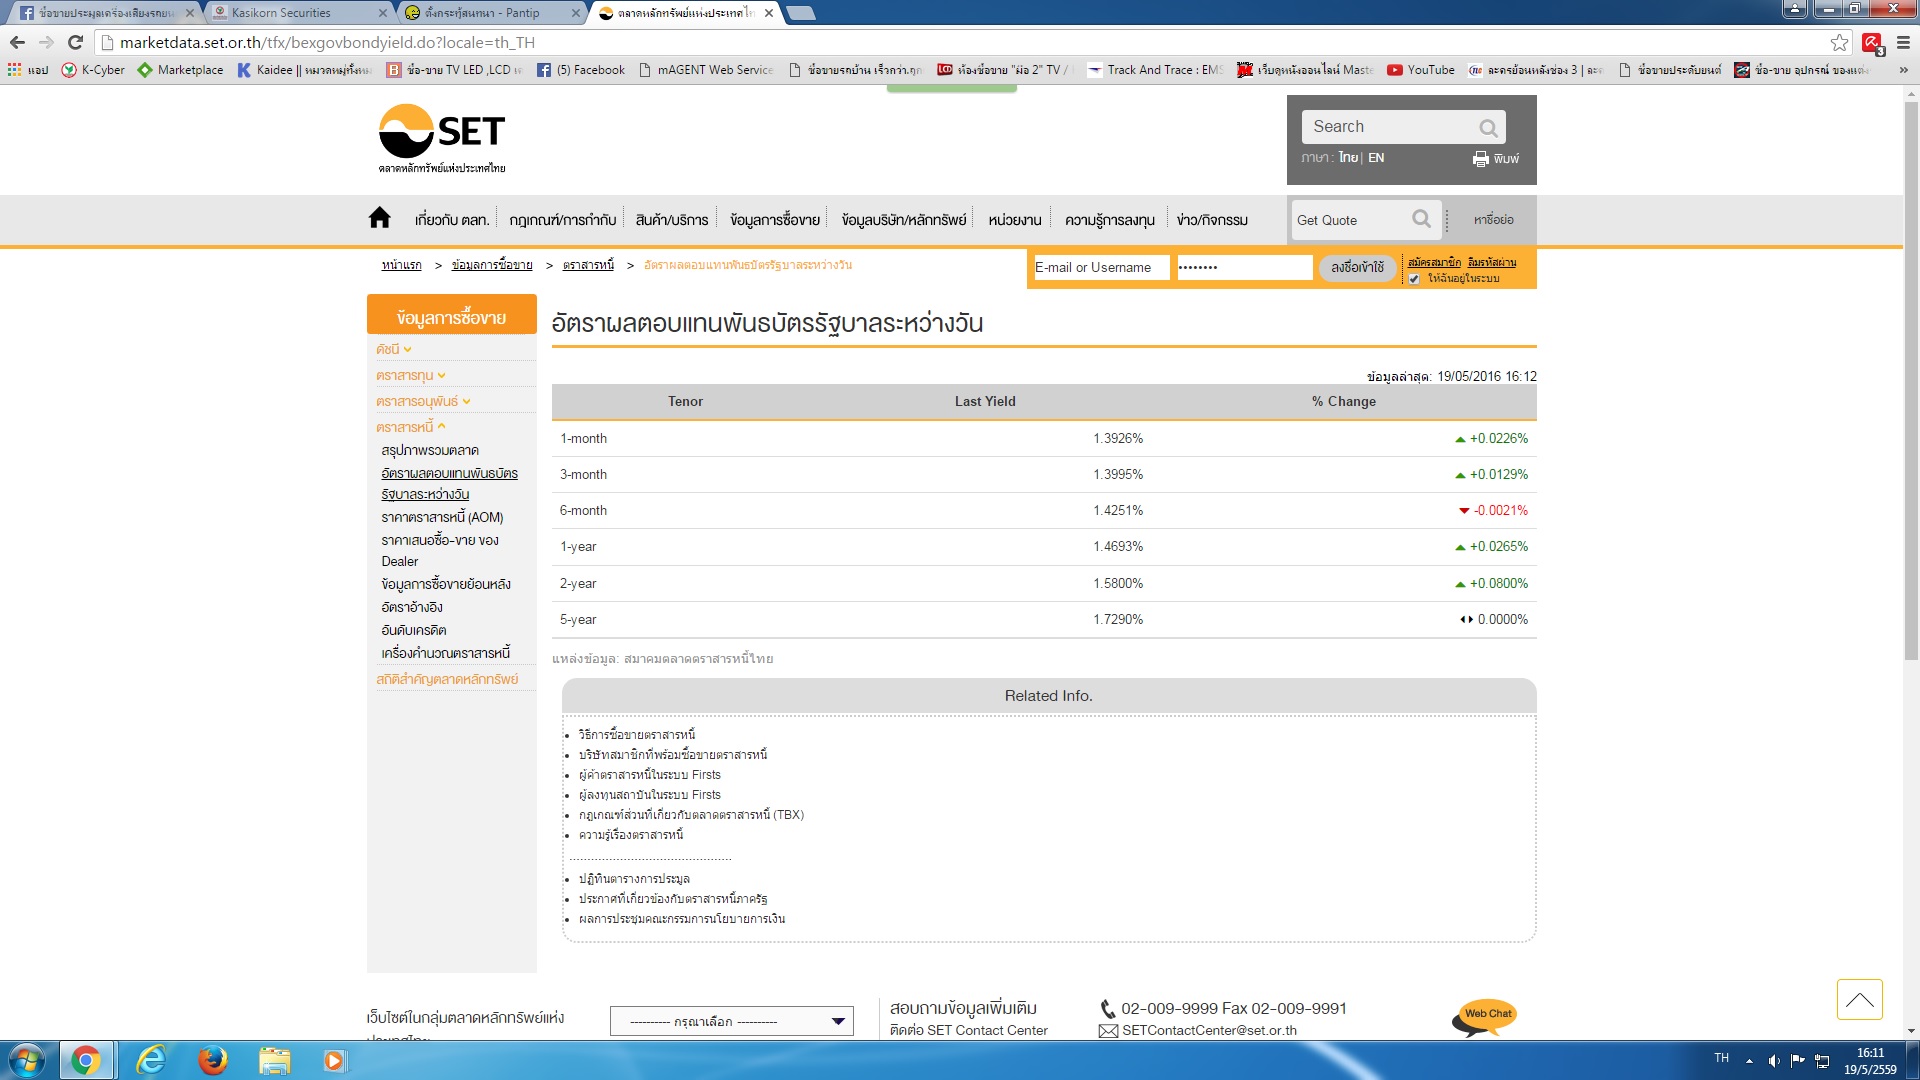Image resolution: width=1920 pixels, height=1080 pixels.
Task: Switch language to EN
Action: [1376, 158]
